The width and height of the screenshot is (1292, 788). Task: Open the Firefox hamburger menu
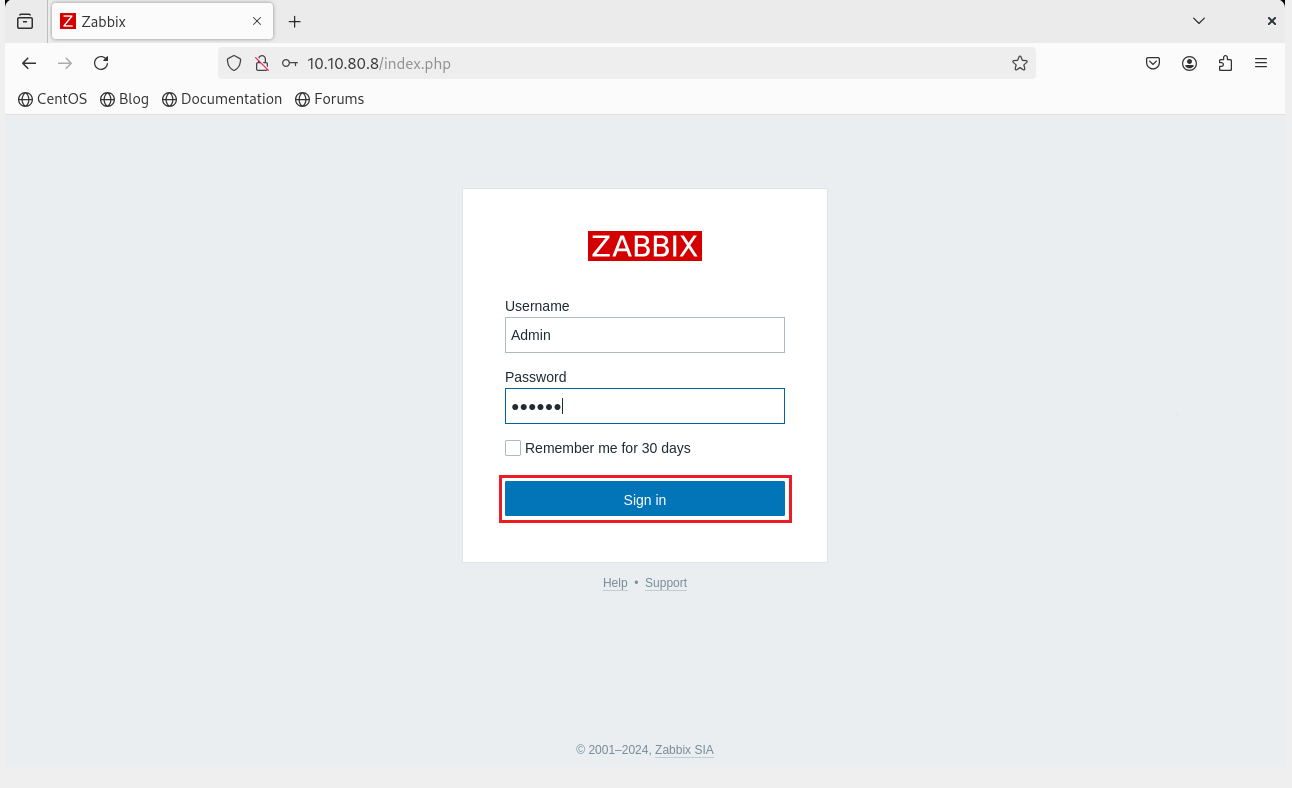click(x=1261, y=63)
